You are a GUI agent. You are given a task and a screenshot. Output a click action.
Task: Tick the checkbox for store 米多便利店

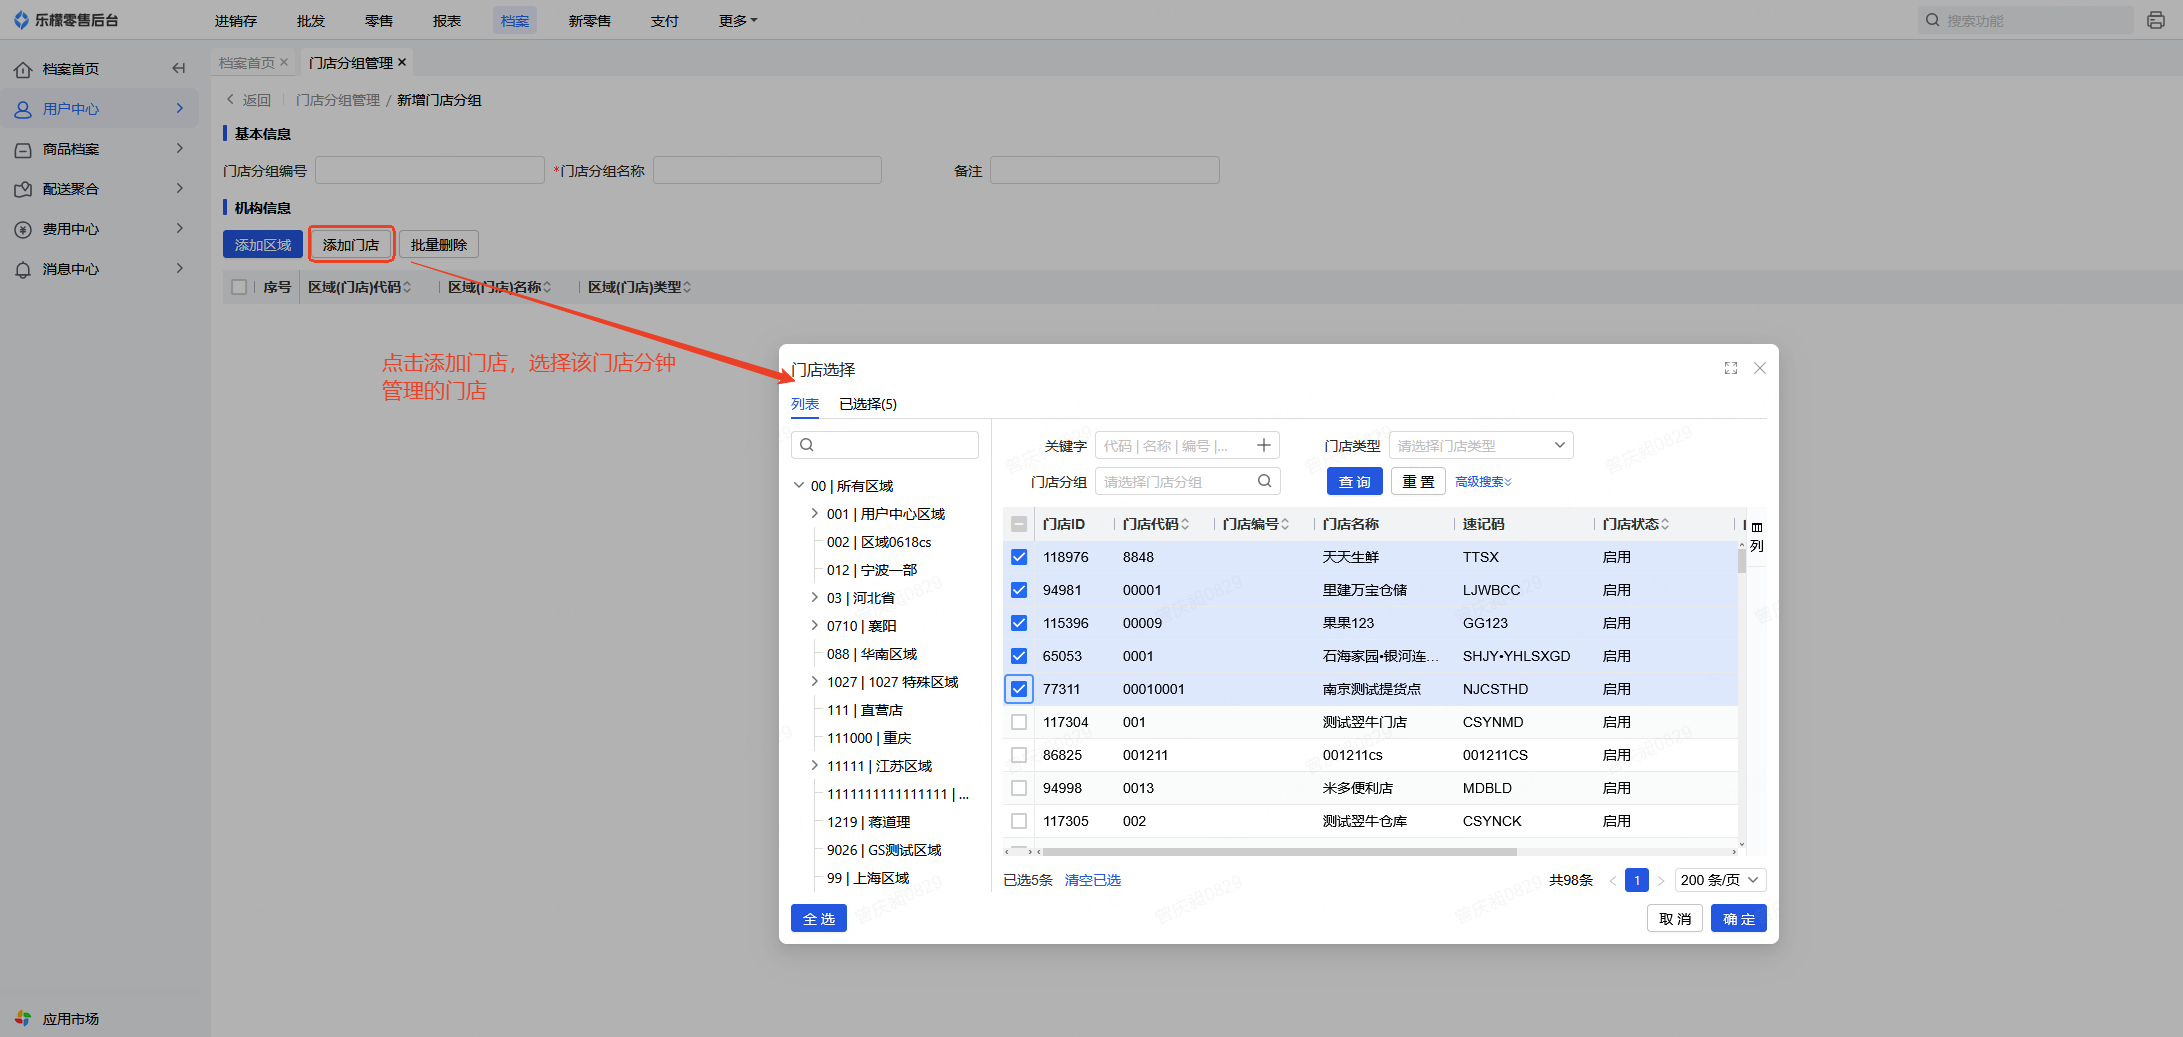point(1019,788)
